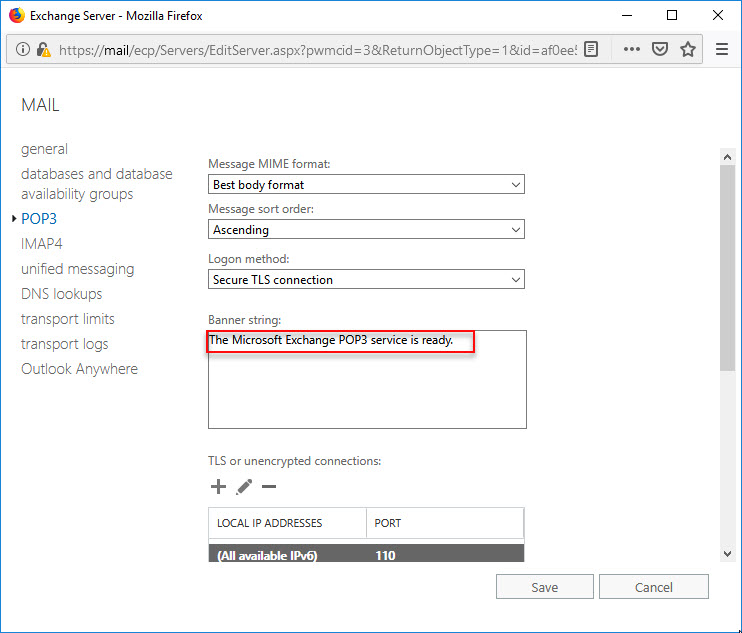Open the transport limits section
742x633 pixels.
(68, 319)
